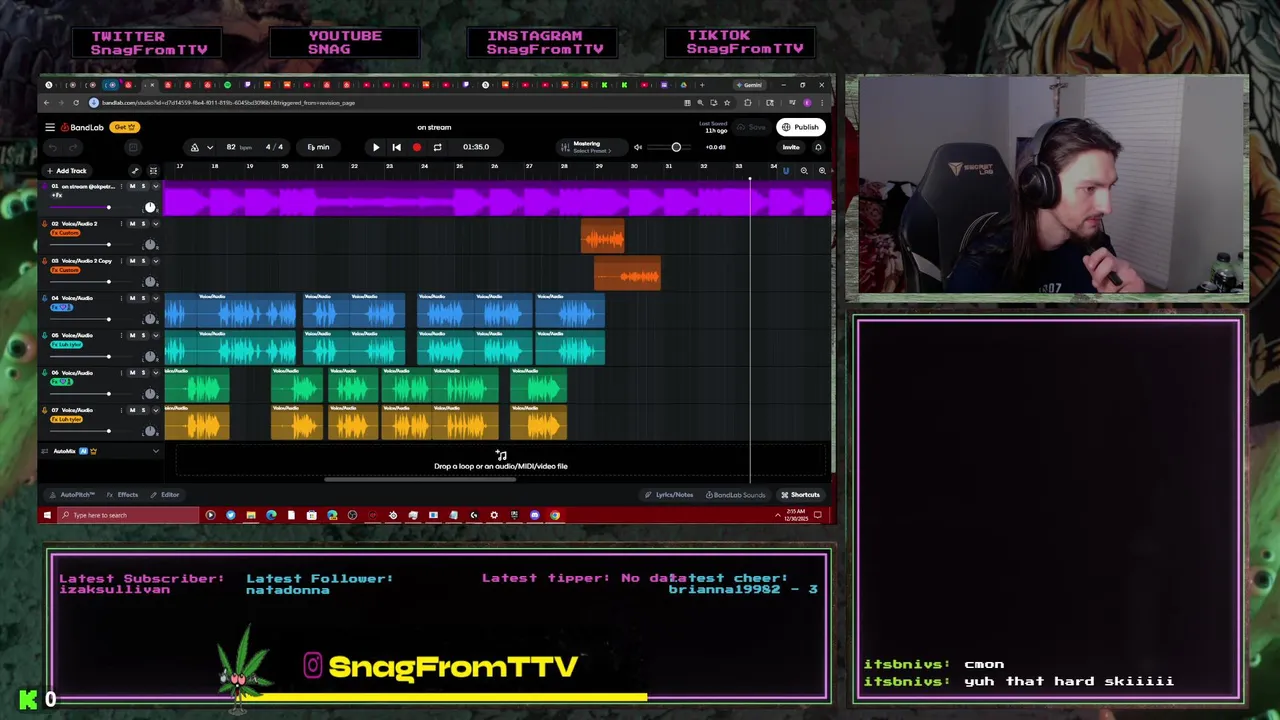Open the Shortcuts panel
Viewport: 1280px width, 720px height.
pos(800,495)
